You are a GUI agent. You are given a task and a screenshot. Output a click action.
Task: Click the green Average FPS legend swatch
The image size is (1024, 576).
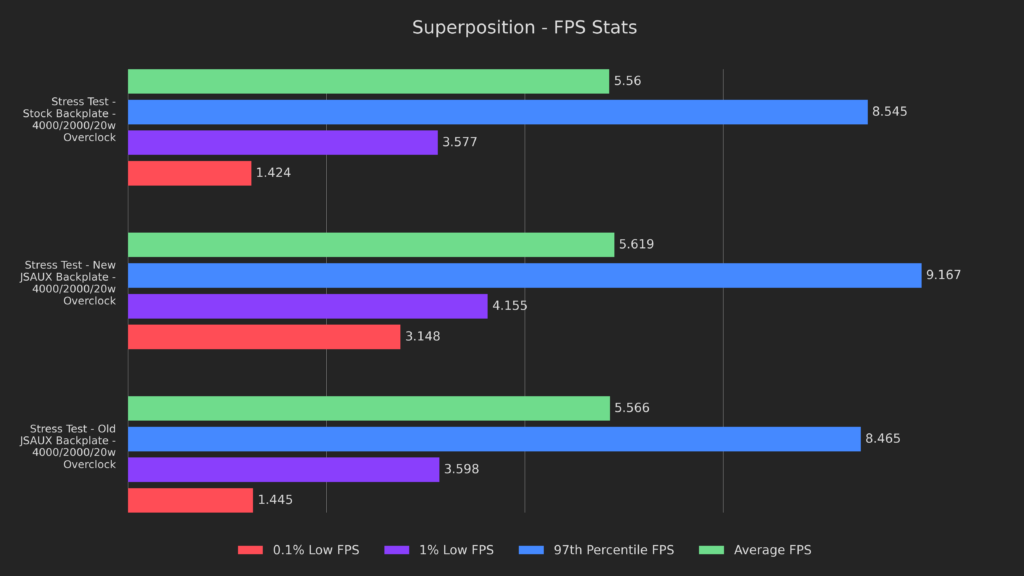(714, 550)
